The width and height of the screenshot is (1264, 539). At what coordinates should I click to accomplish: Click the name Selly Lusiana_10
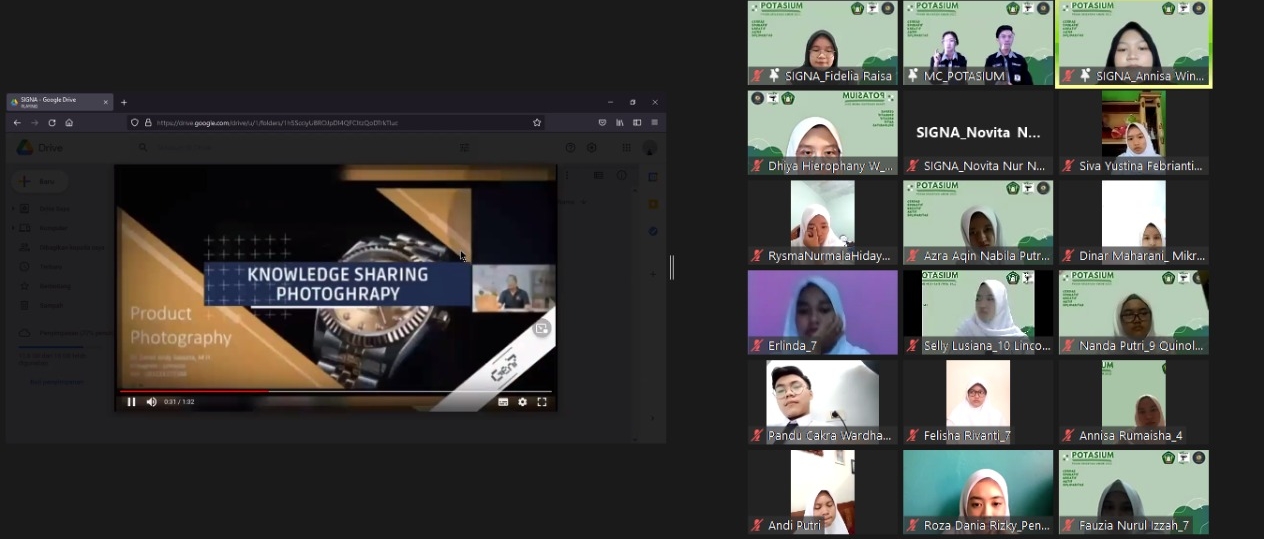[986, 346]
